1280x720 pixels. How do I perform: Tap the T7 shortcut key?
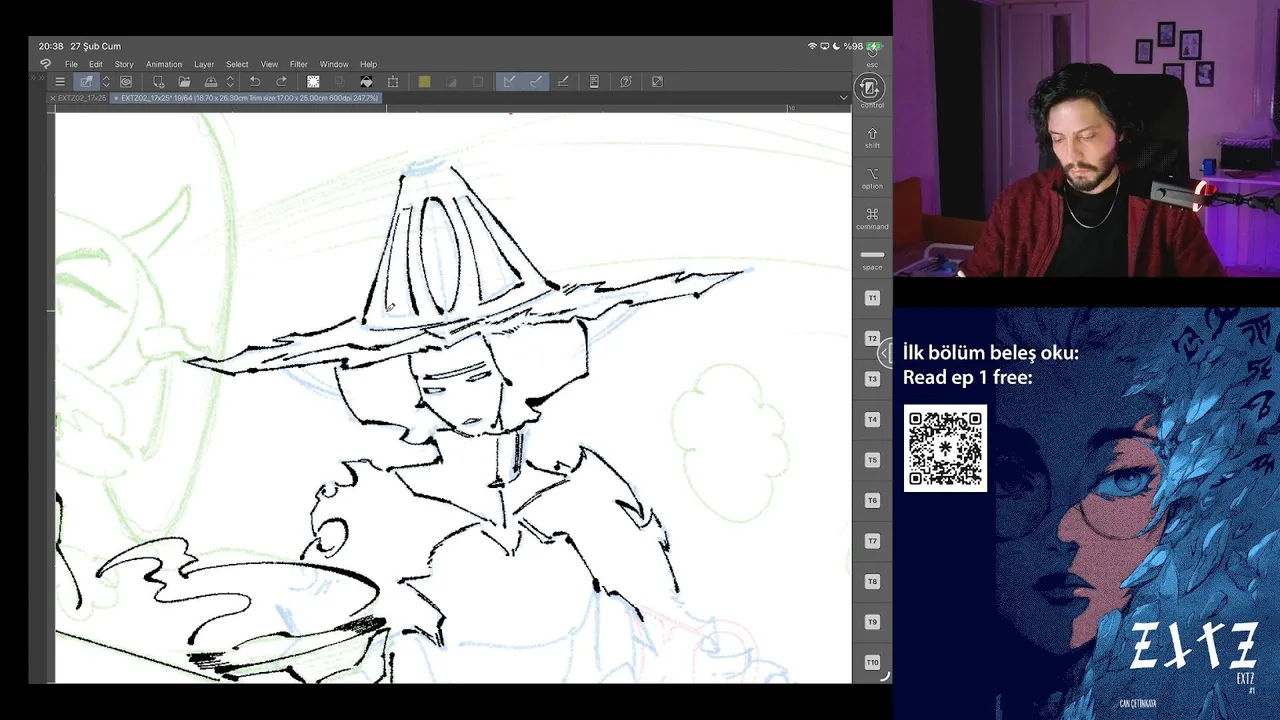[x=872, y=541]
